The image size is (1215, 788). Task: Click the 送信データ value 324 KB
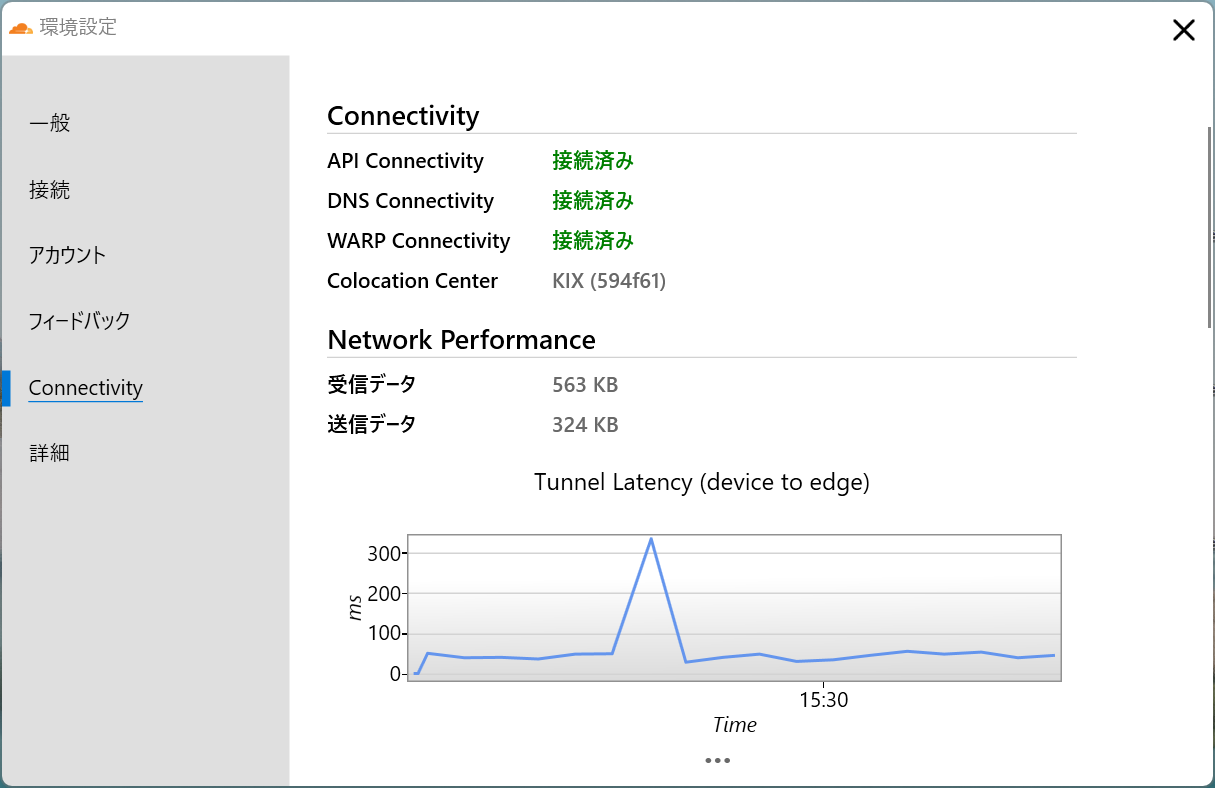coord(585,424)
